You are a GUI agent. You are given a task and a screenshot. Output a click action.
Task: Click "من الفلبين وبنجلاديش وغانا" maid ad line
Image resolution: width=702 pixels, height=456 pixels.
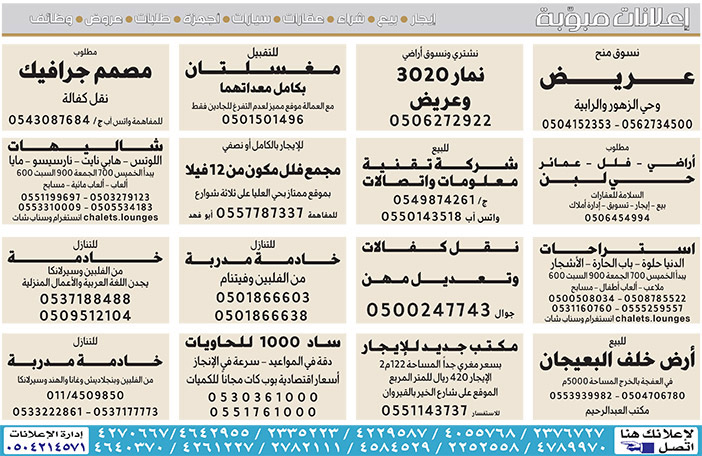85,380
